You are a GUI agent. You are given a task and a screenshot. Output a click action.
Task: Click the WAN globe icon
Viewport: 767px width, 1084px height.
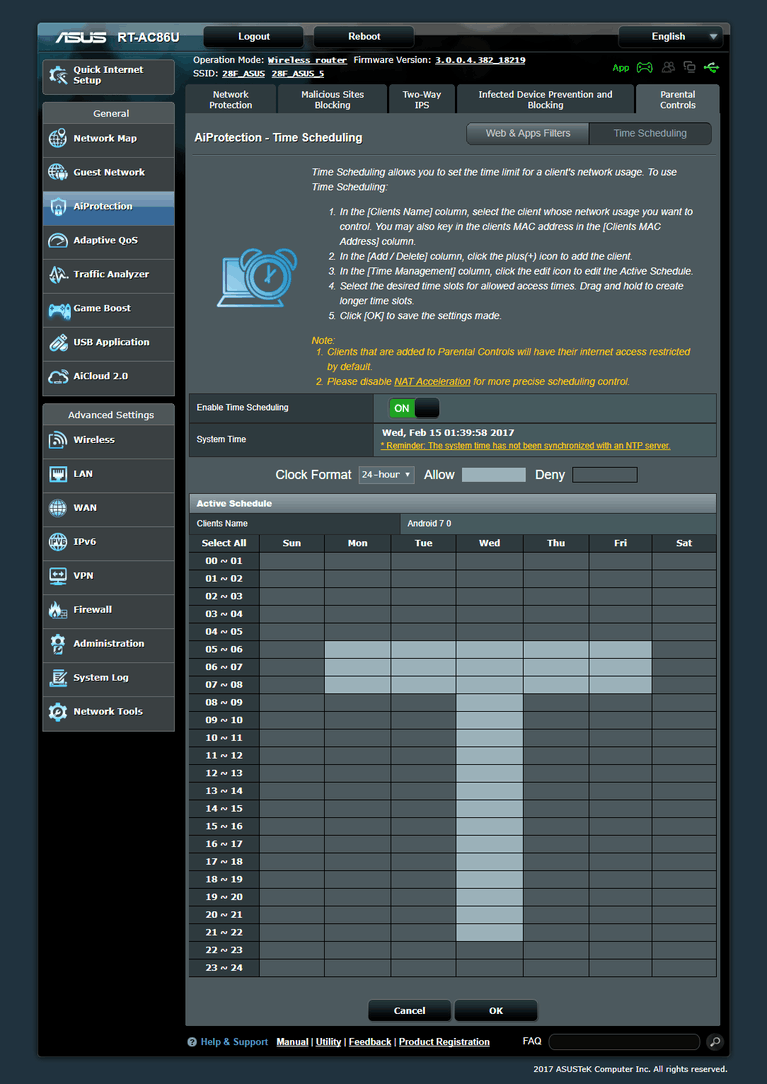[58, 508]
